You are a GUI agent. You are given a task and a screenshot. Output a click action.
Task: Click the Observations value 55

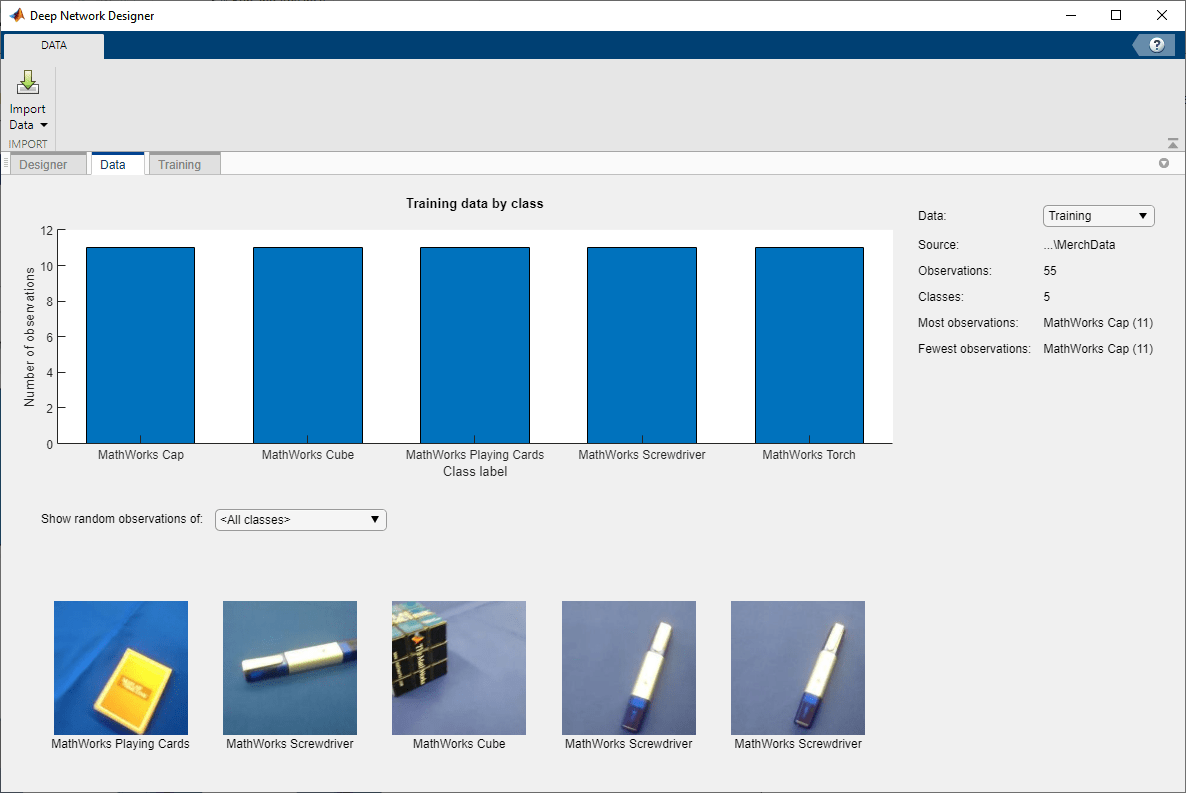coord(1050,270)
